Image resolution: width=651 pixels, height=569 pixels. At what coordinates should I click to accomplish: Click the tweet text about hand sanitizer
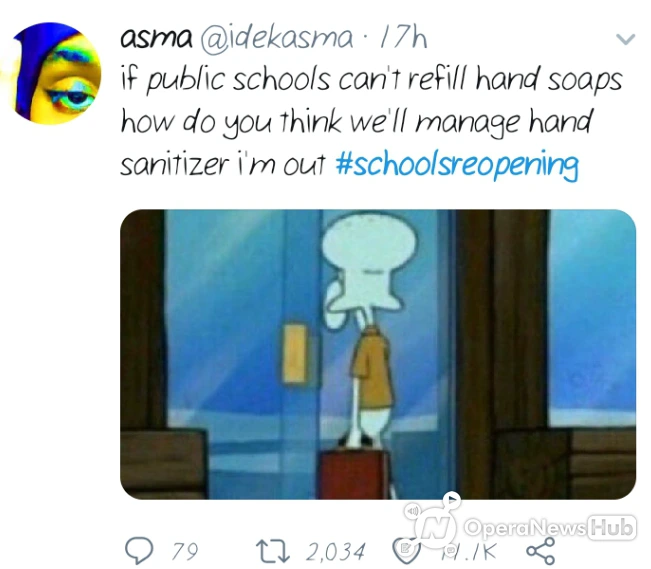click(x=371, y=121)
